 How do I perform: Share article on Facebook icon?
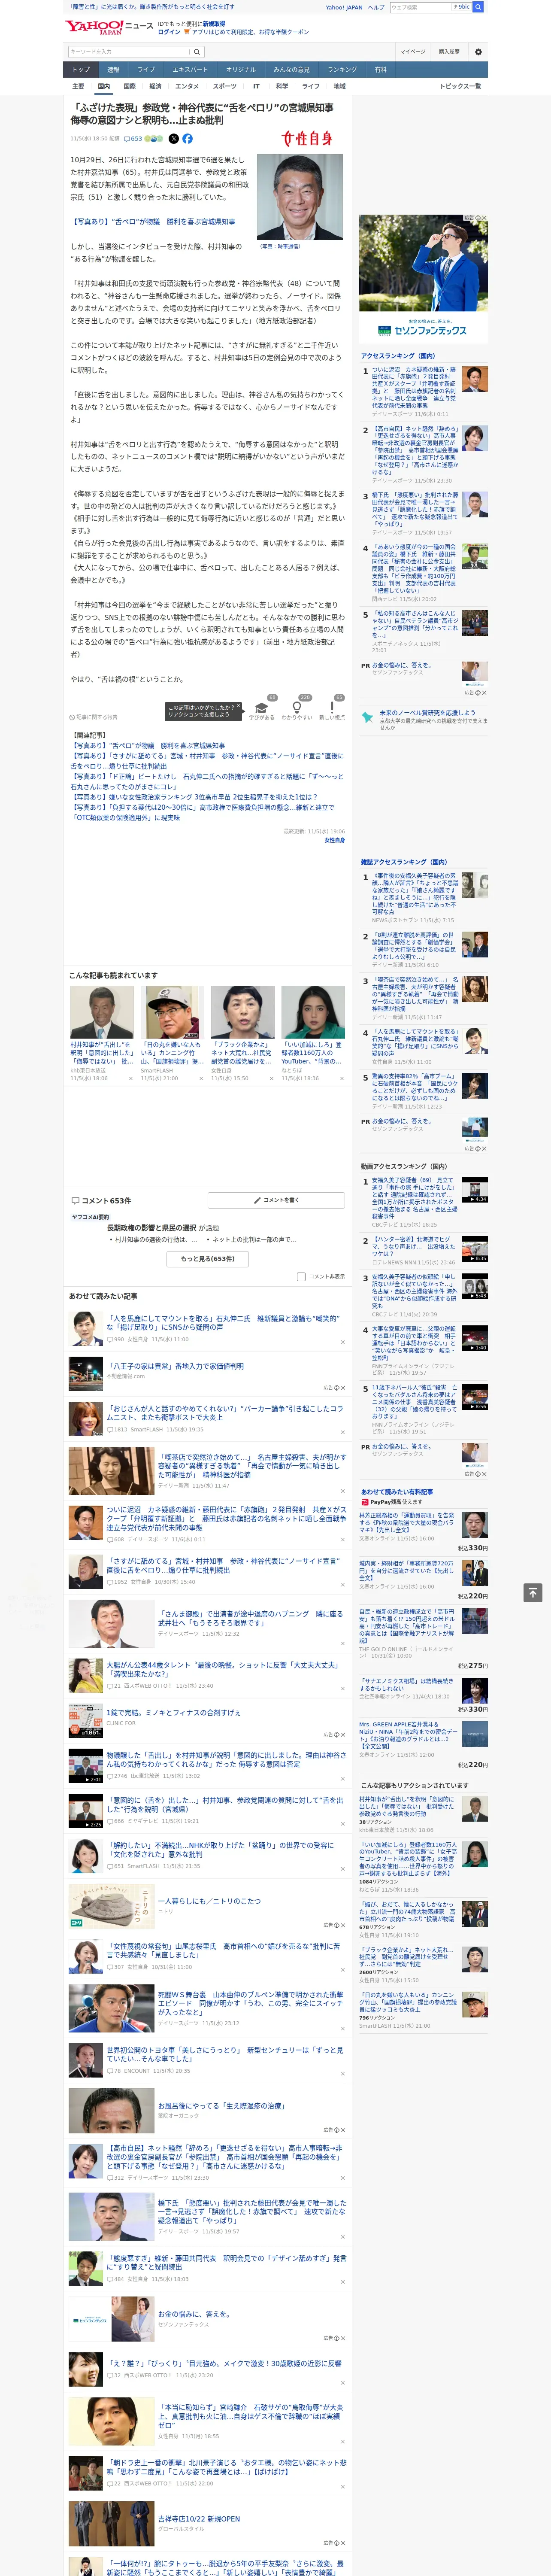[187, 139]
